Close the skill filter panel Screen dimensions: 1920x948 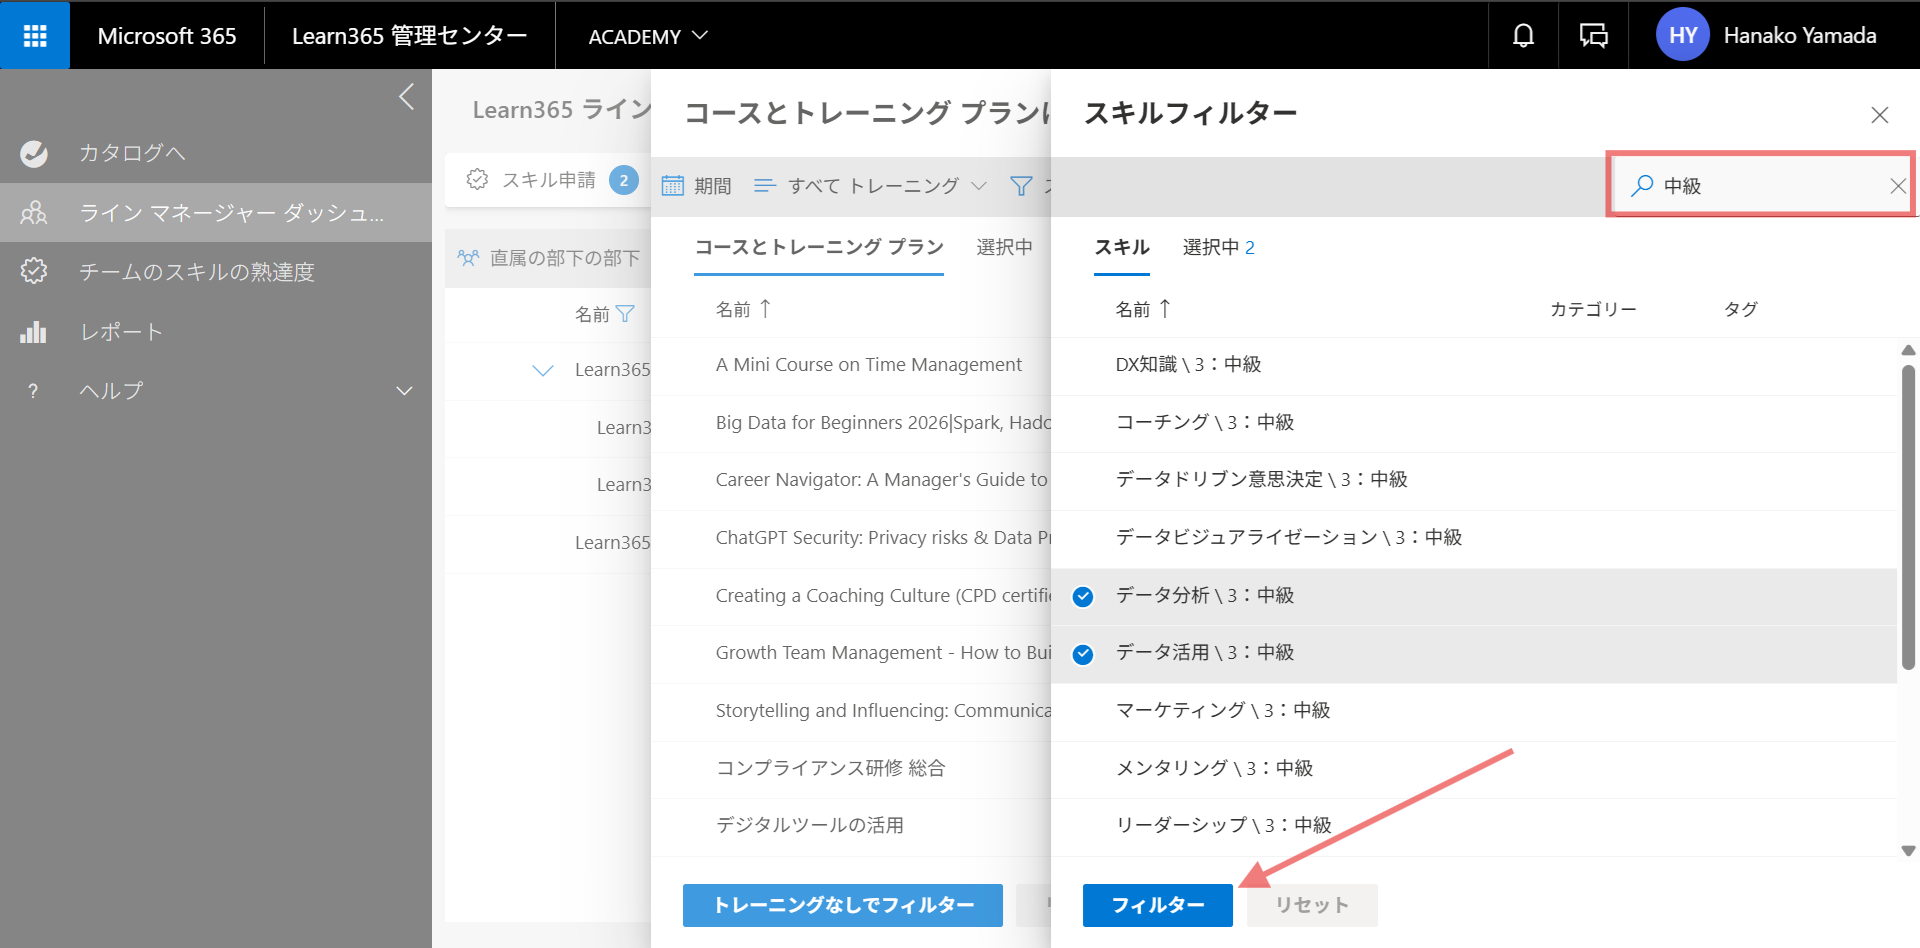click(x=1880, y=115)
